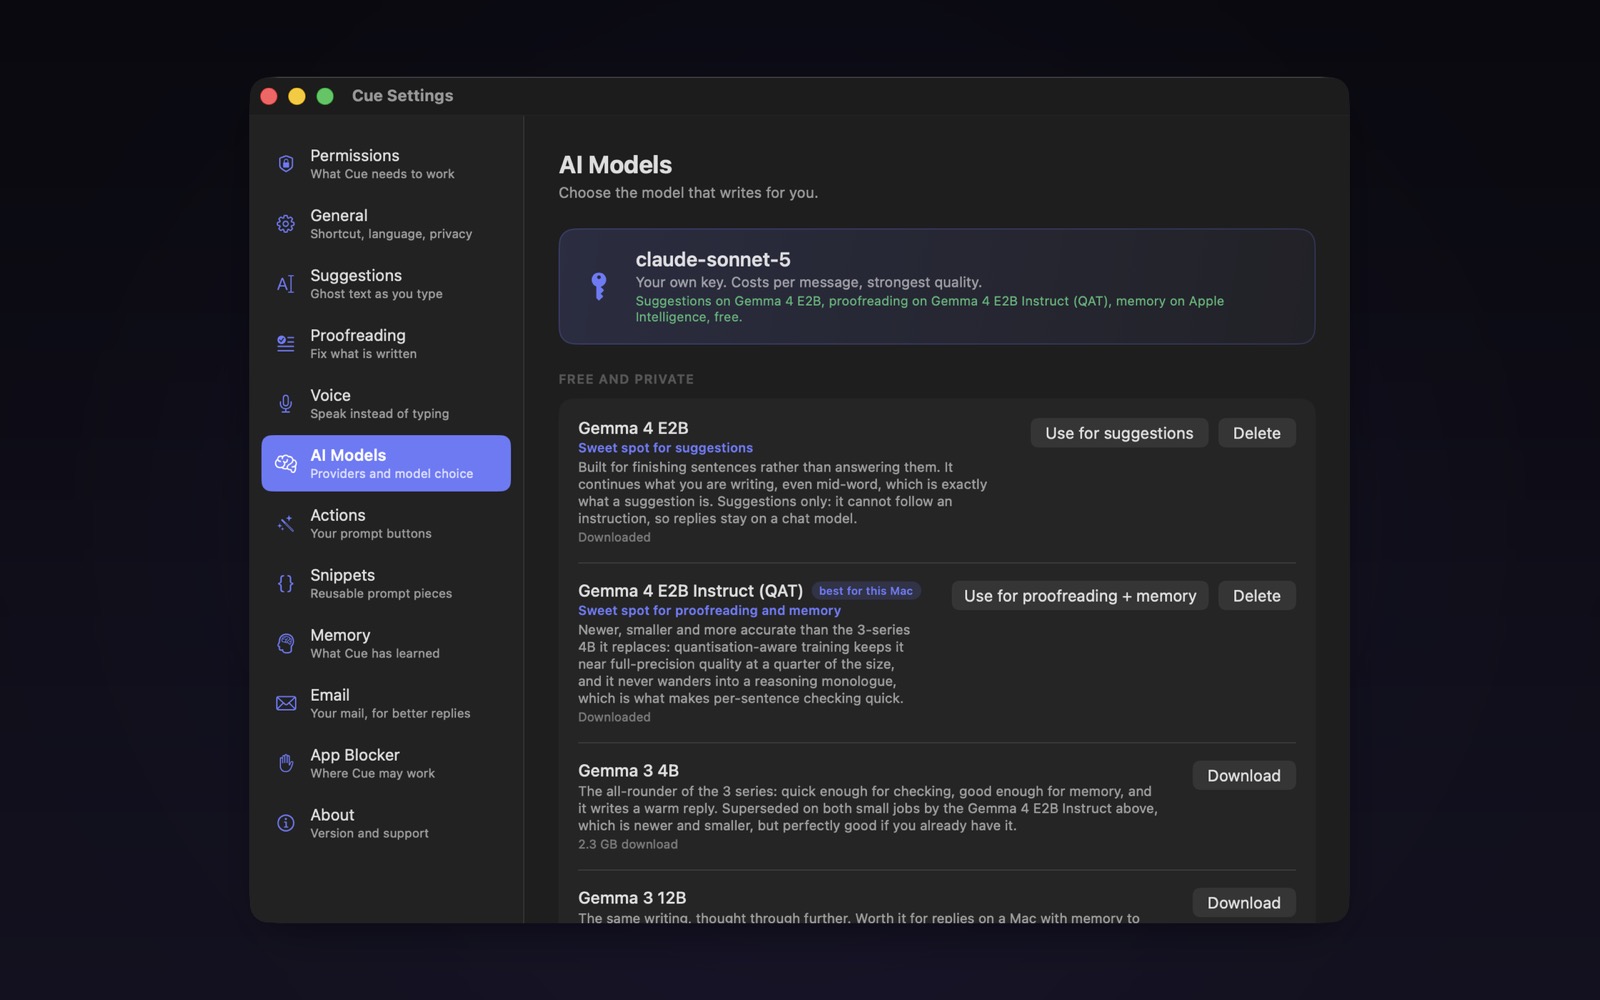Switch to the Memory section
The image size is (1600, 1000).
[x=386, y=644]
